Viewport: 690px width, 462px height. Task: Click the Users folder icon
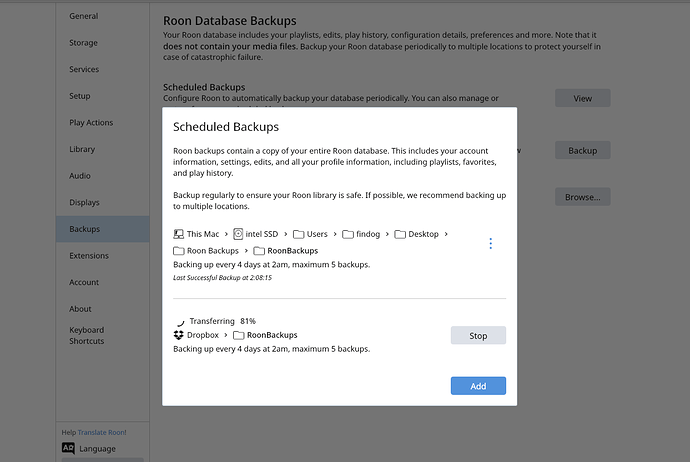(x=299, y=234)
